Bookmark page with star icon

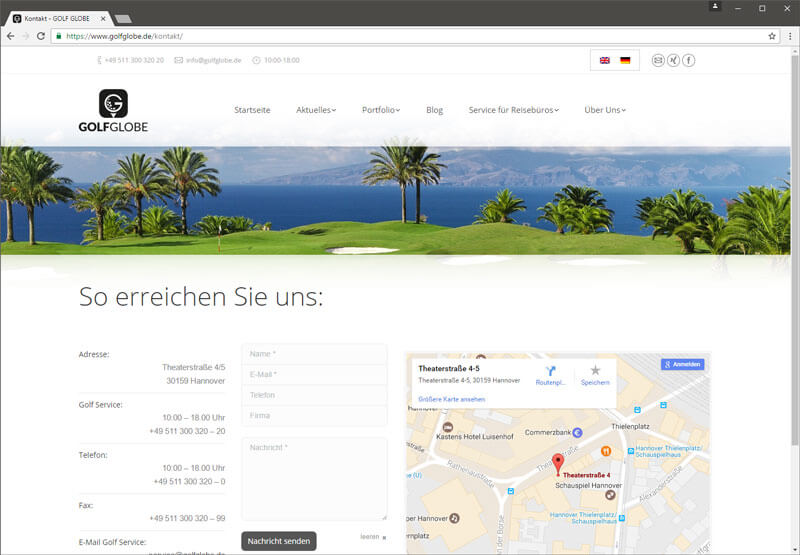pyautogui.click(x=772, y=36)
